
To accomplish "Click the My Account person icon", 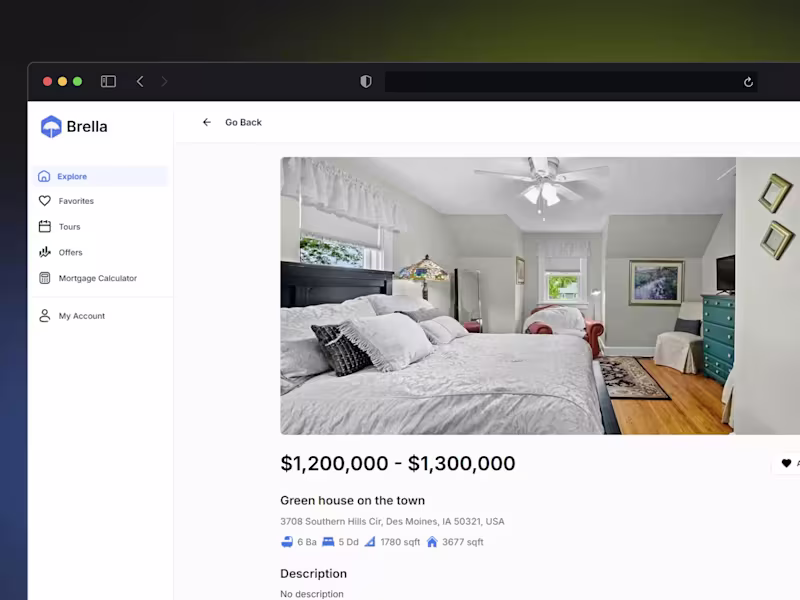I will tap(44, 315).
